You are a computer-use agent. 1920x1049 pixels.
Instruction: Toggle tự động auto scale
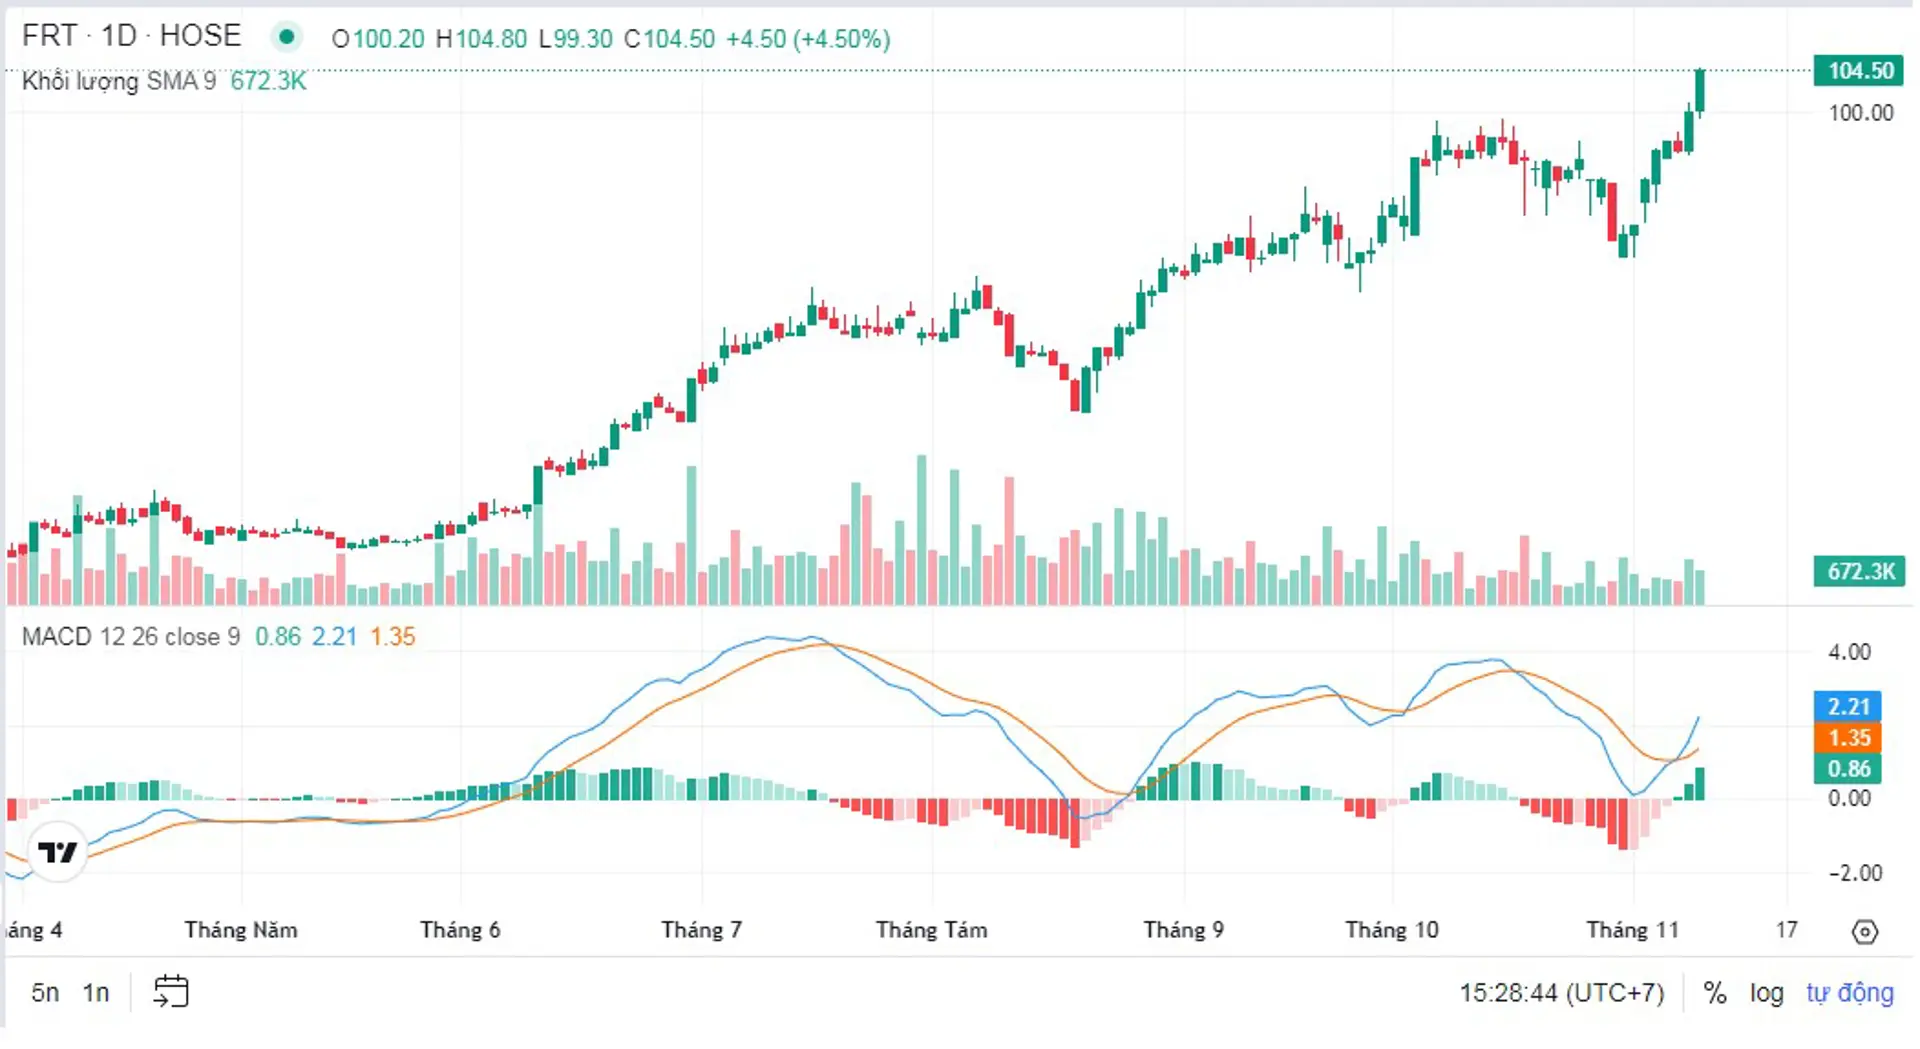tap(1849, 992)
